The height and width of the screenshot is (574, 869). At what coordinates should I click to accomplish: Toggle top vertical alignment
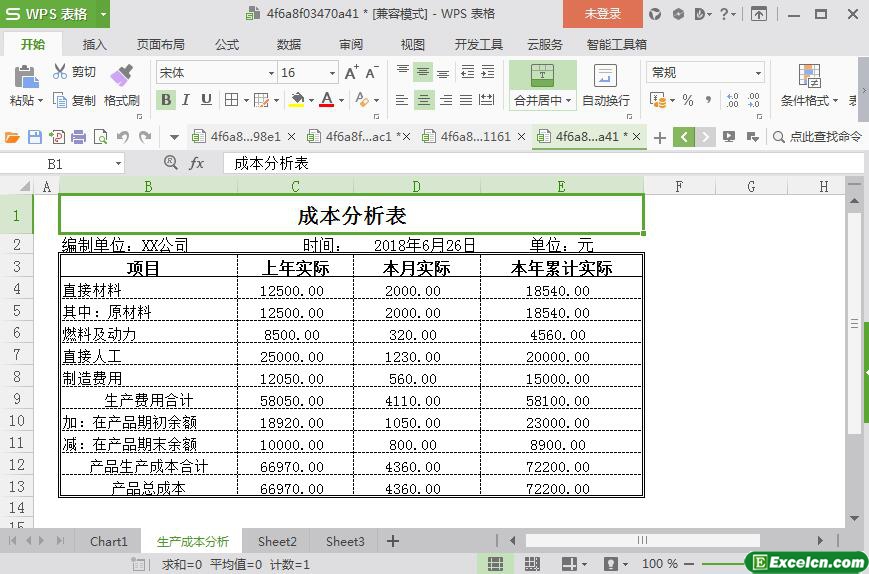click(403, 71)
